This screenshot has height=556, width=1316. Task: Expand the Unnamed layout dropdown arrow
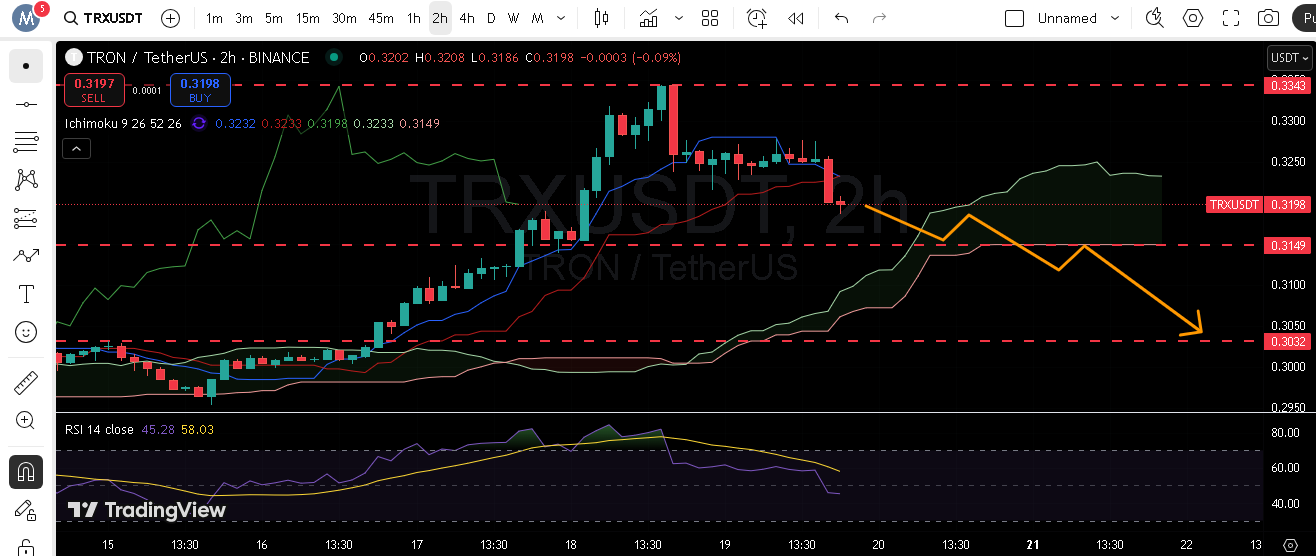pos(1117,18)
